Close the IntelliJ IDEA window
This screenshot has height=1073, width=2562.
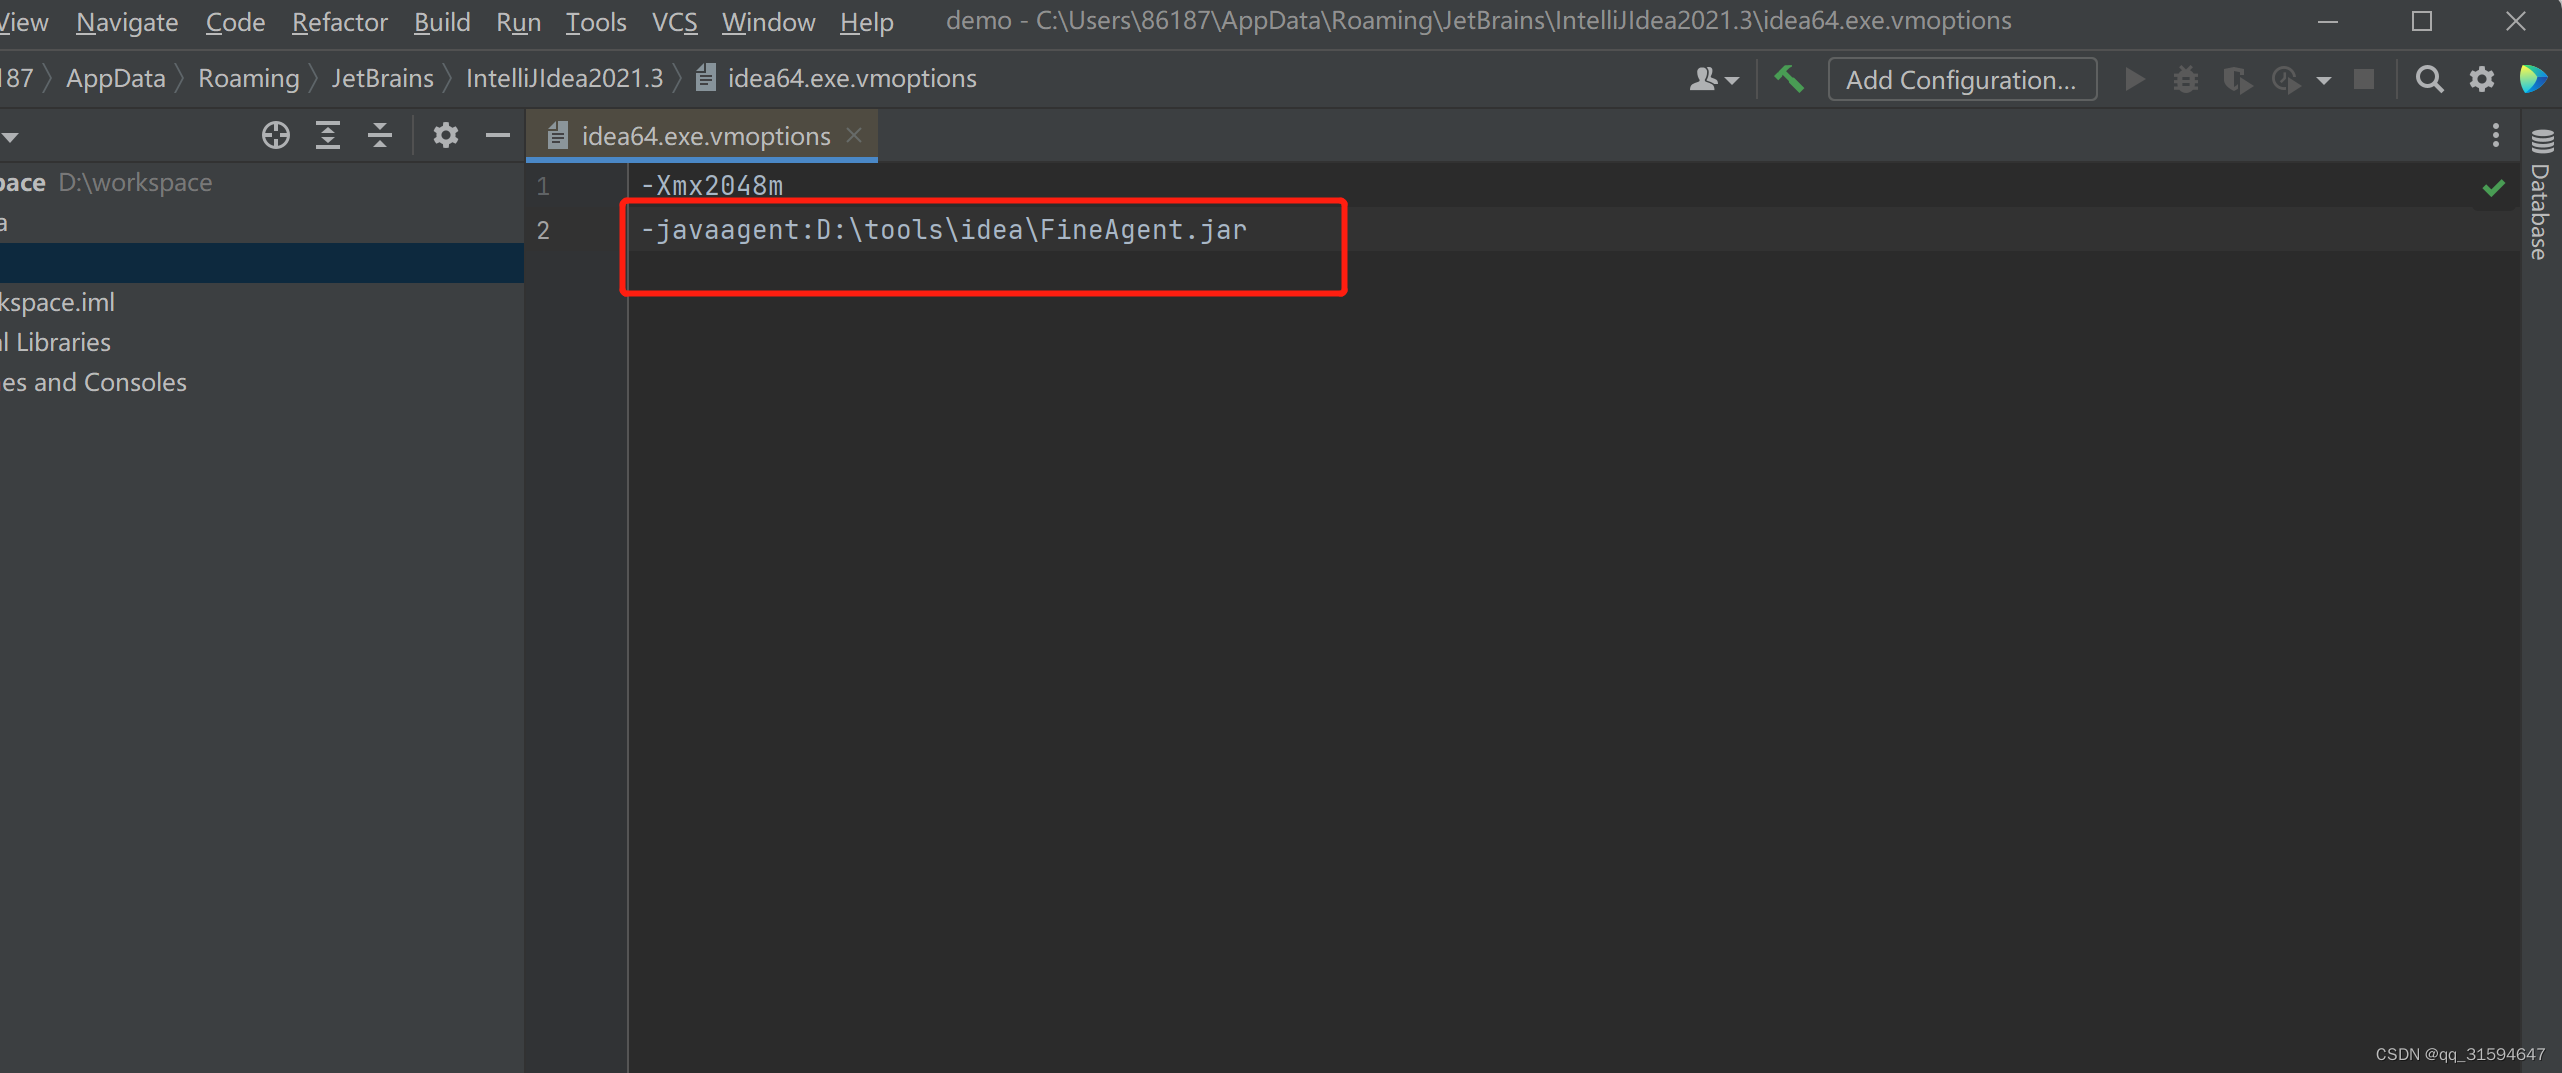click(2516, 22)
